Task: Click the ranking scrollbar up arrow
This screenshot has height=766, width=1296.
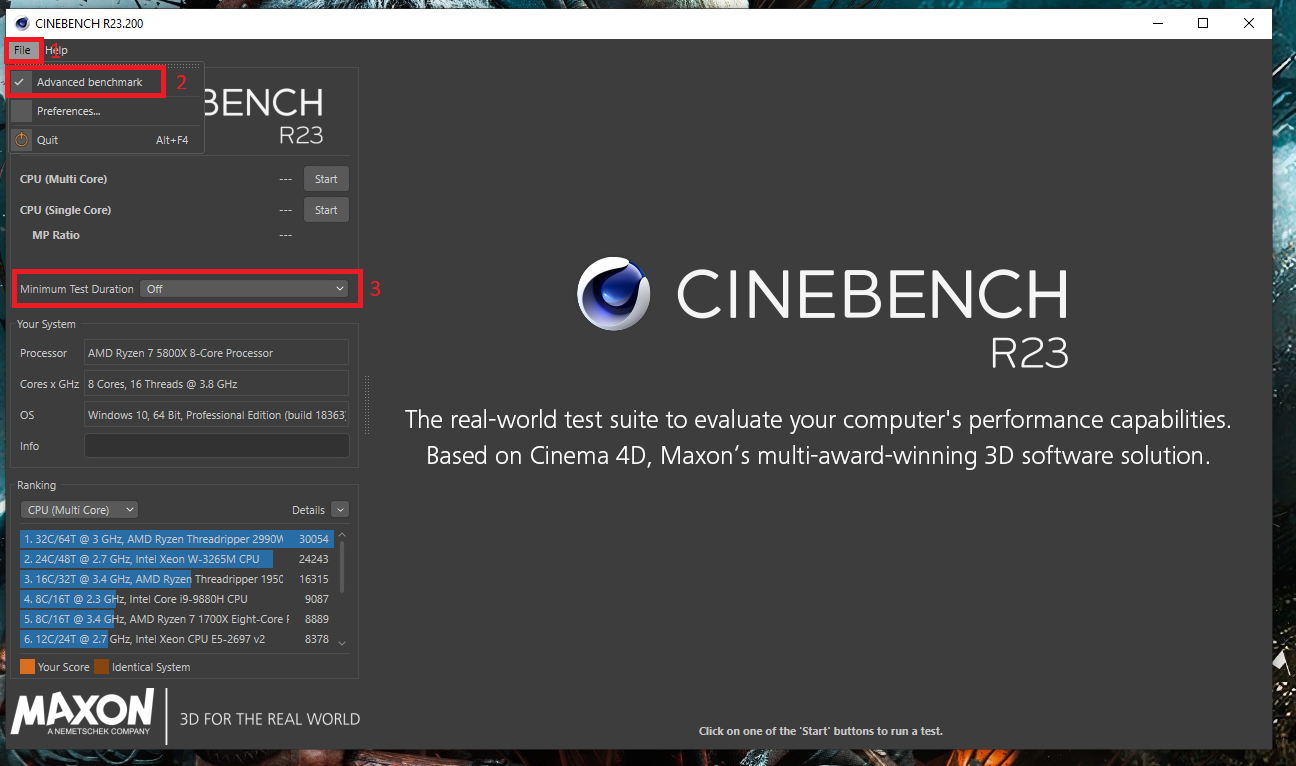Action: pyautogui.click(x=343, y=535)
